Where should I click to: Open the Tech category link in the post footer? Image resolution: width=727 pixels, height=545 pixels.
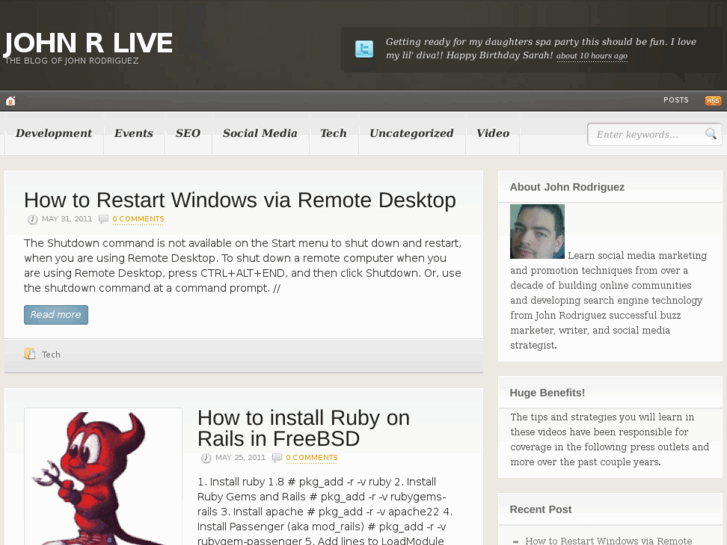(x=51, y=355)
